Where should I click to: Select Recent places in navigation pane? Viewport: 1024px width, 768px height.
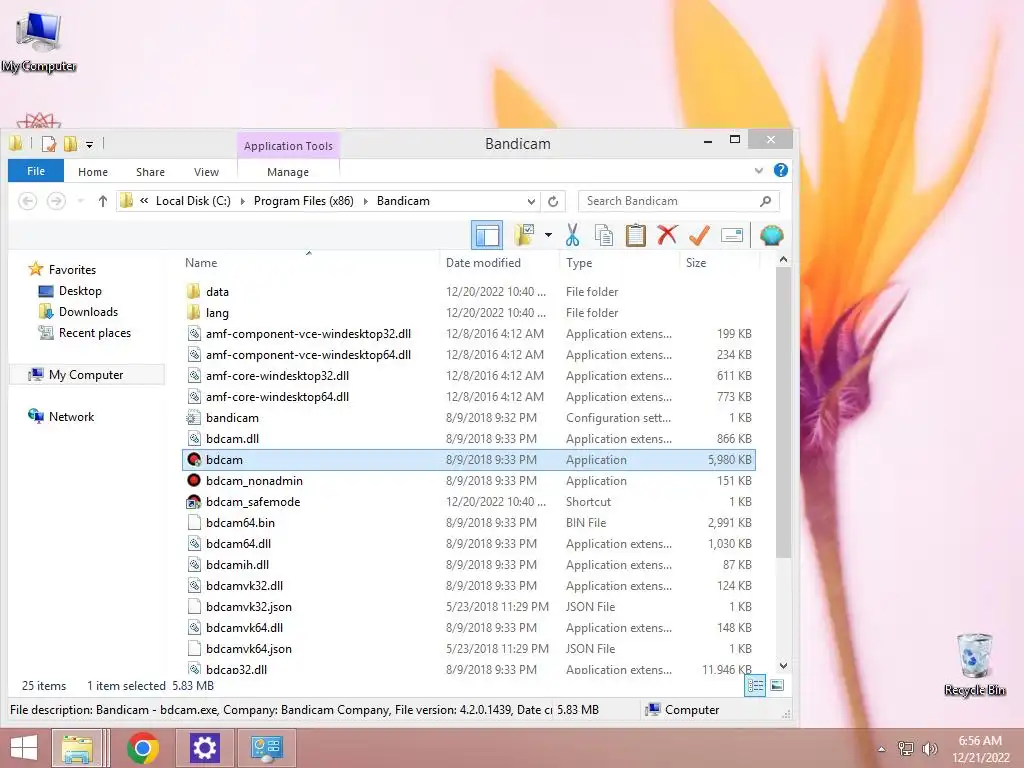tap(95, 332)
